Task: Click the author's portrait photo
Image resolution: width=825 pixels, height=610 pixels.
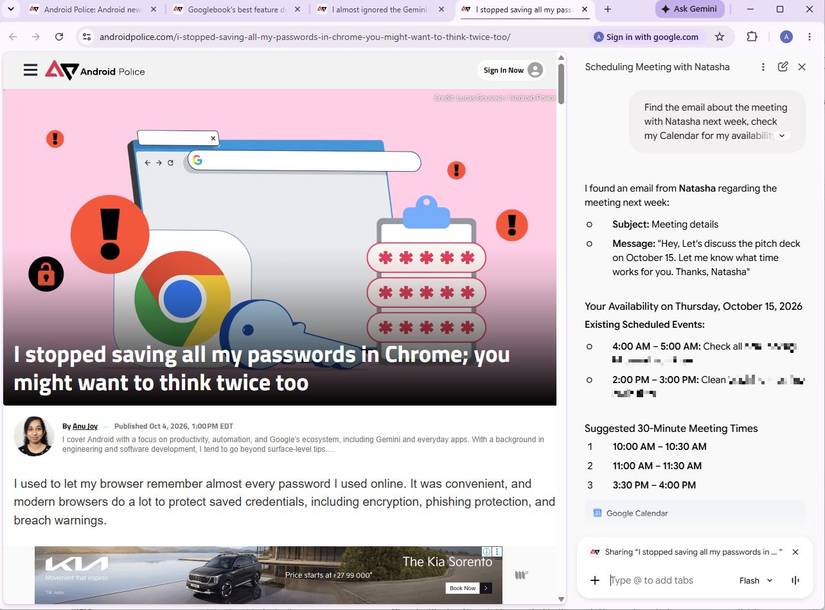Action: (34, 436)
